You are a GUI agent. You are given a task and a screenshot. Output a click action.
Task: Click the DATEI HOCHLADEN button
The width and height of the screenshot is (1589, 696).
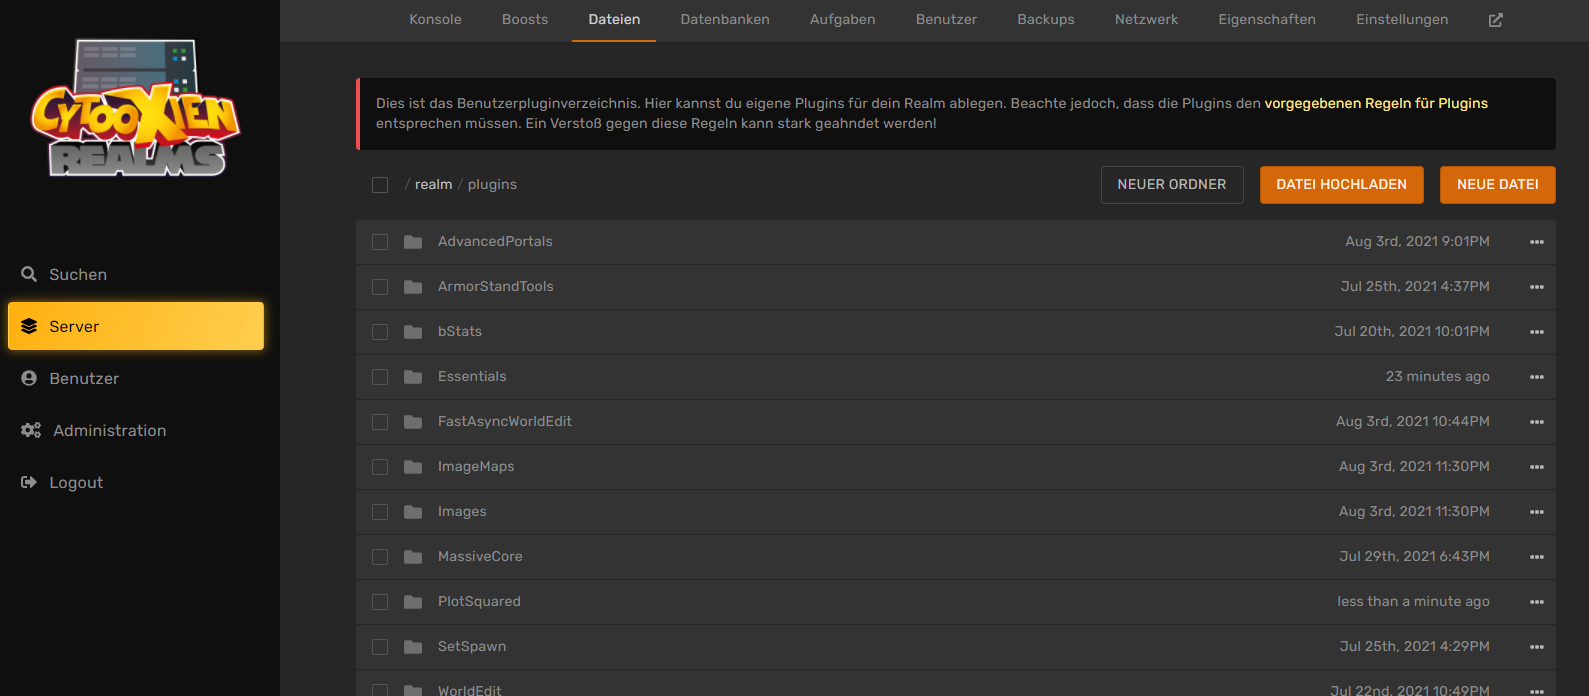coord(1342,185)
